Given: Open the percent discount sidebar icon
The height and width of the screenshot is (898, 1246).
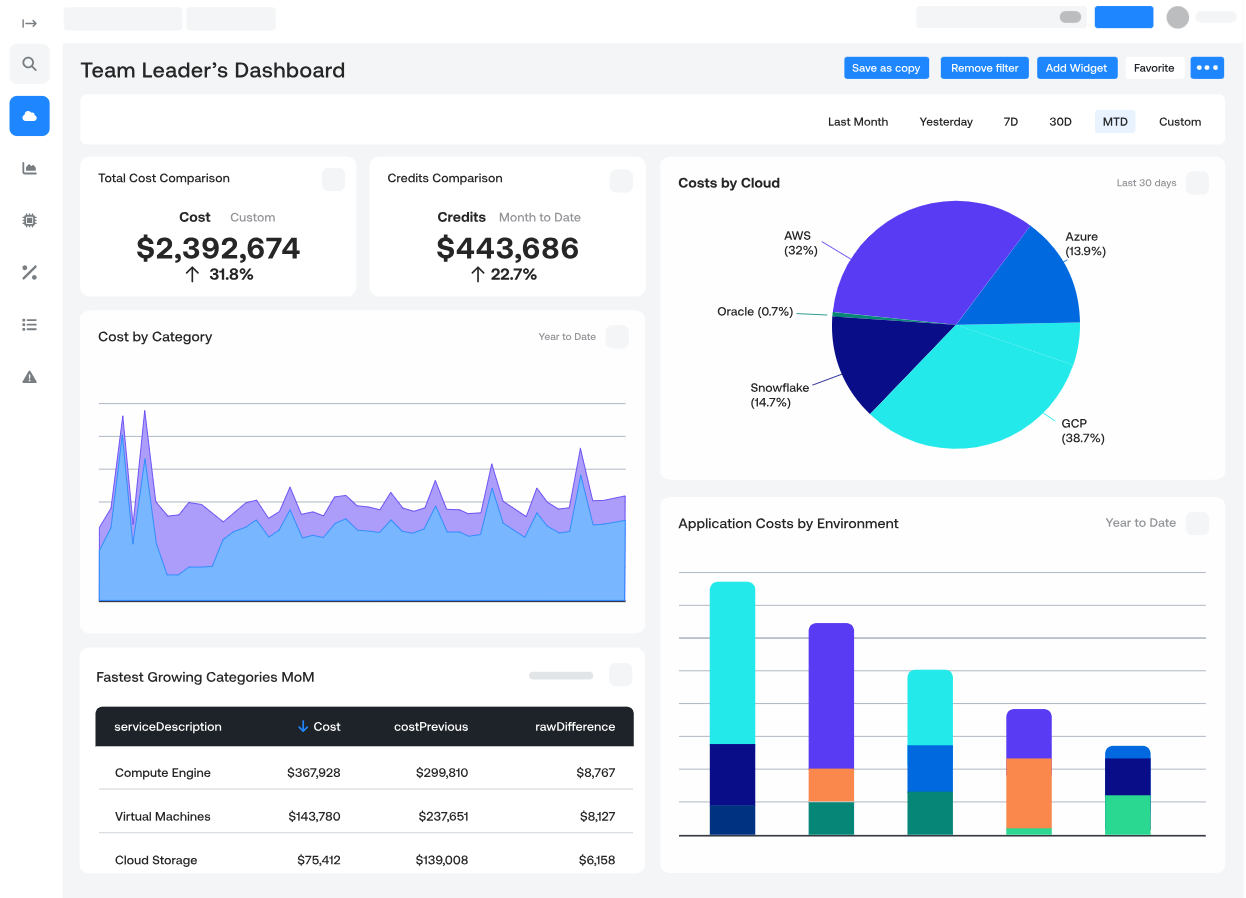Looking at the screenshot, I should pos(29,273).
